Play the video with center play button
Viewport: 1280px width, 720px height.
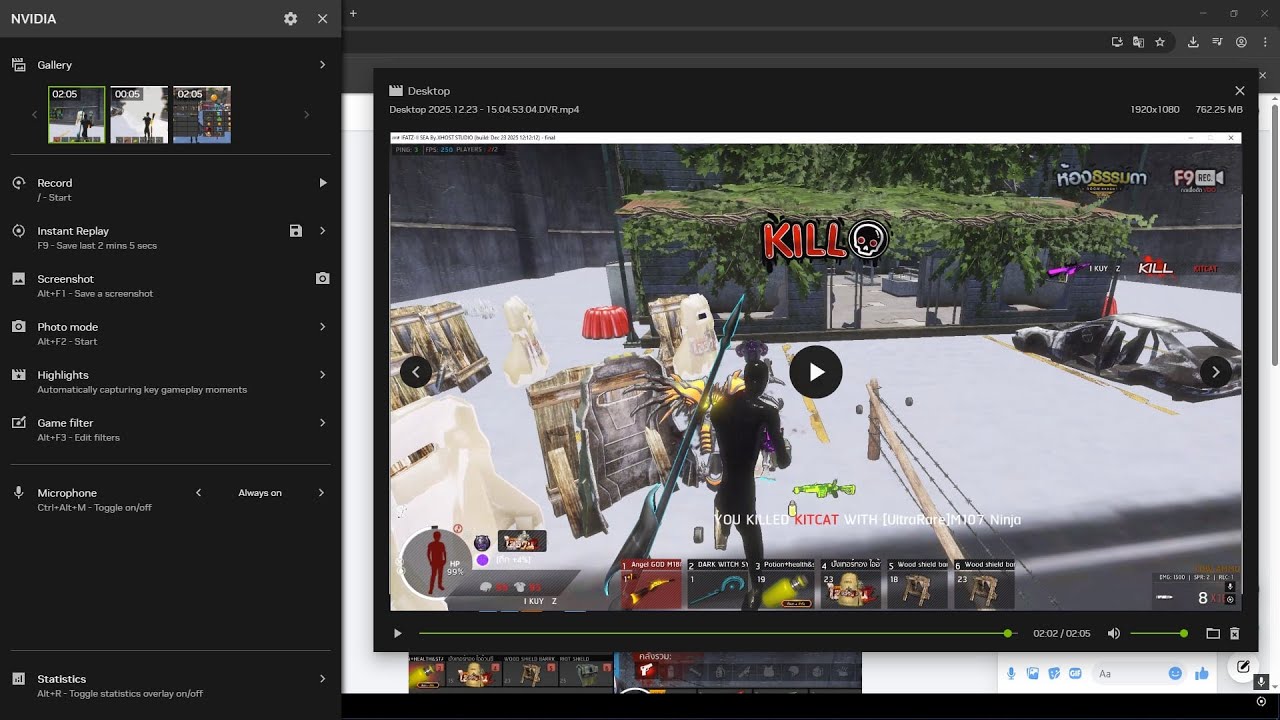click(816, 372)
